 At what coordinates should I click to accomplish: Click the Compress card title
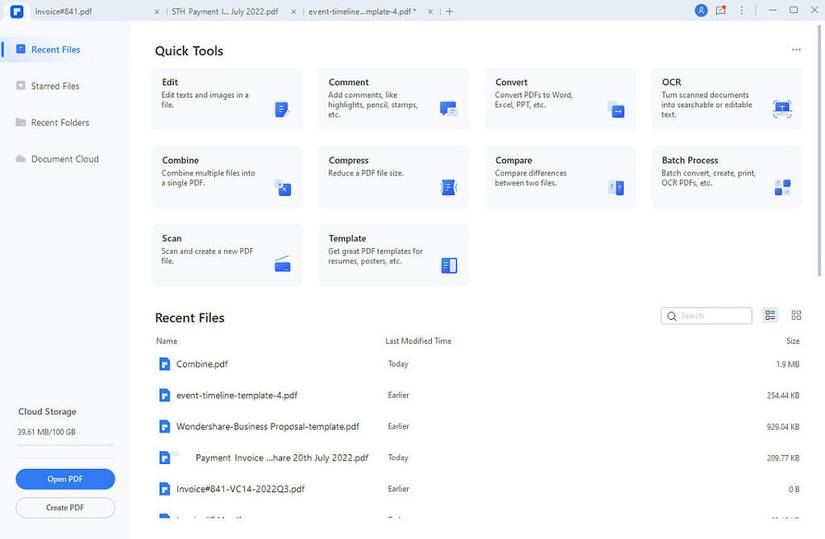[x=348, y=160]
